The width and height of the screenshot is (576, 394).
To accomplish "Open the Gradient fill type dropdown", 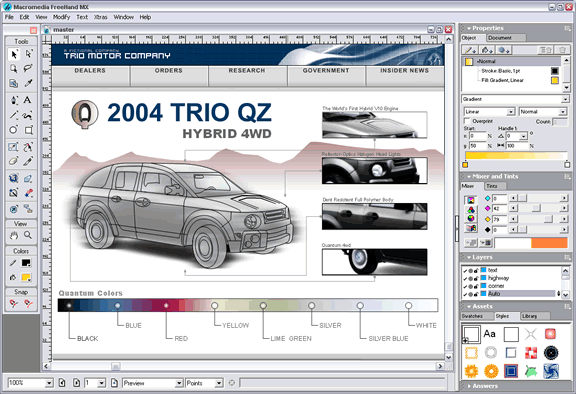I will (x=565, y=99).
